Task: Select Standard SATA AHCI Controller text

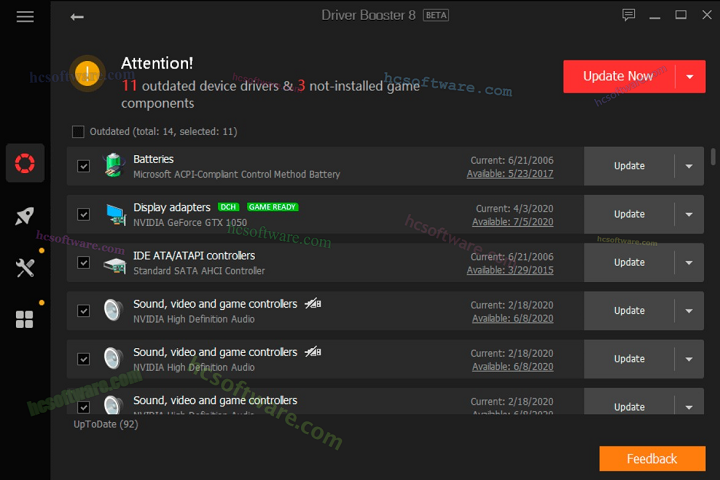Action: pos(199,271)
